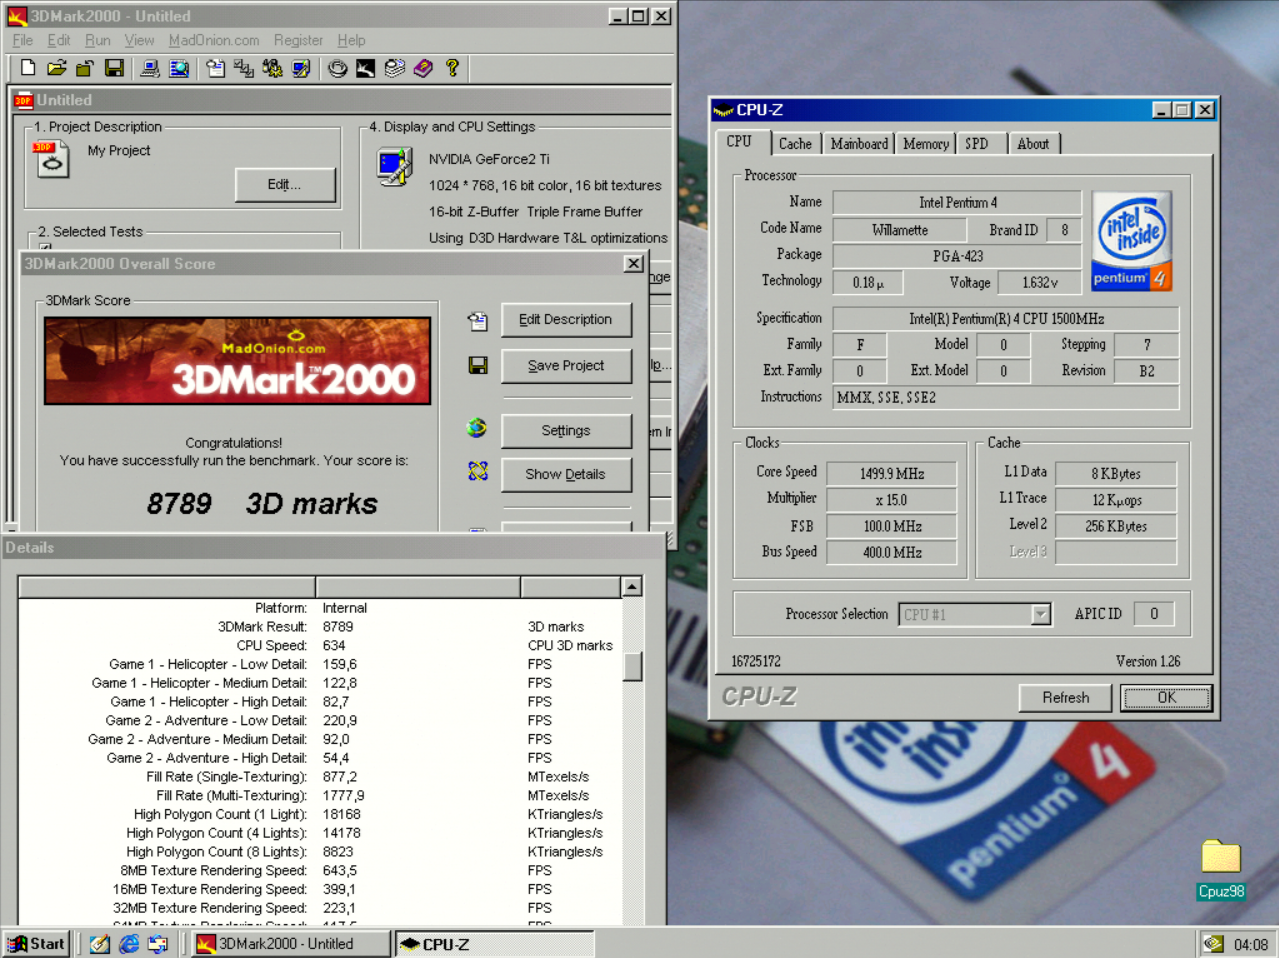Click the New project toolbar icon
The width and height of the screenshot is (1279, 958).
click(28, 68)
